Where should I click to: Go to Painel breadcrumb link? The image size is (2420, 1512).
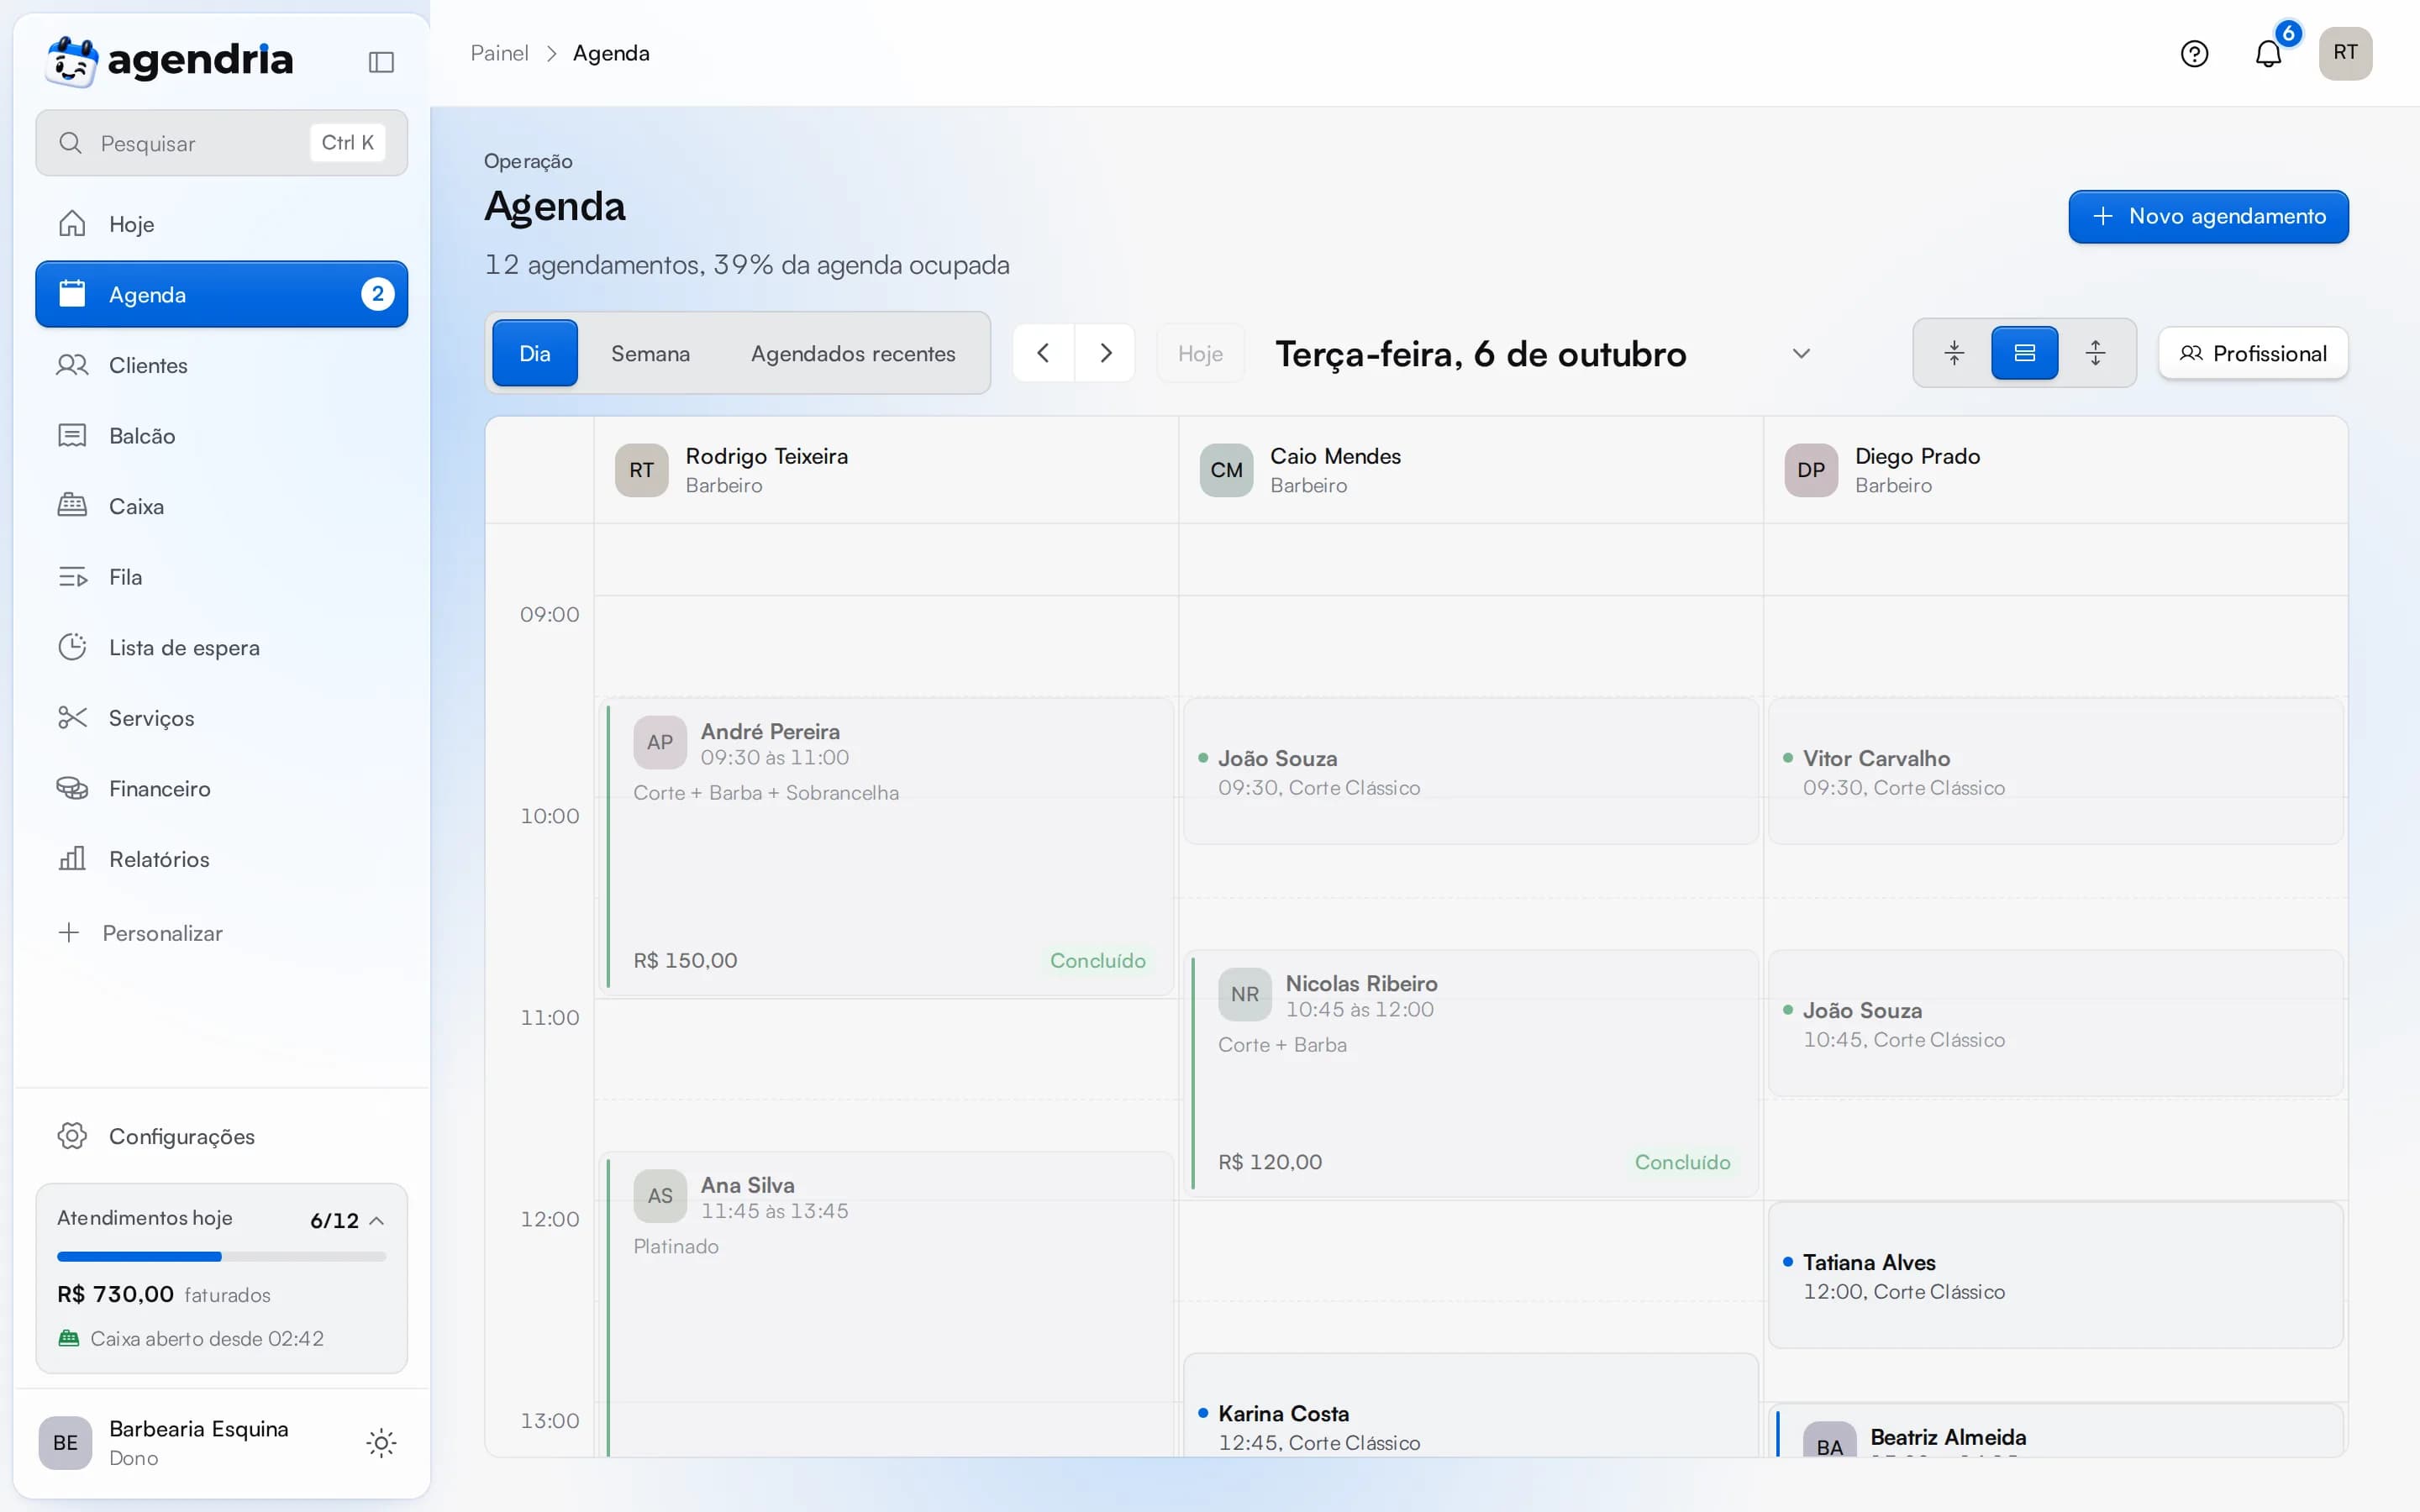coord(499,53)
